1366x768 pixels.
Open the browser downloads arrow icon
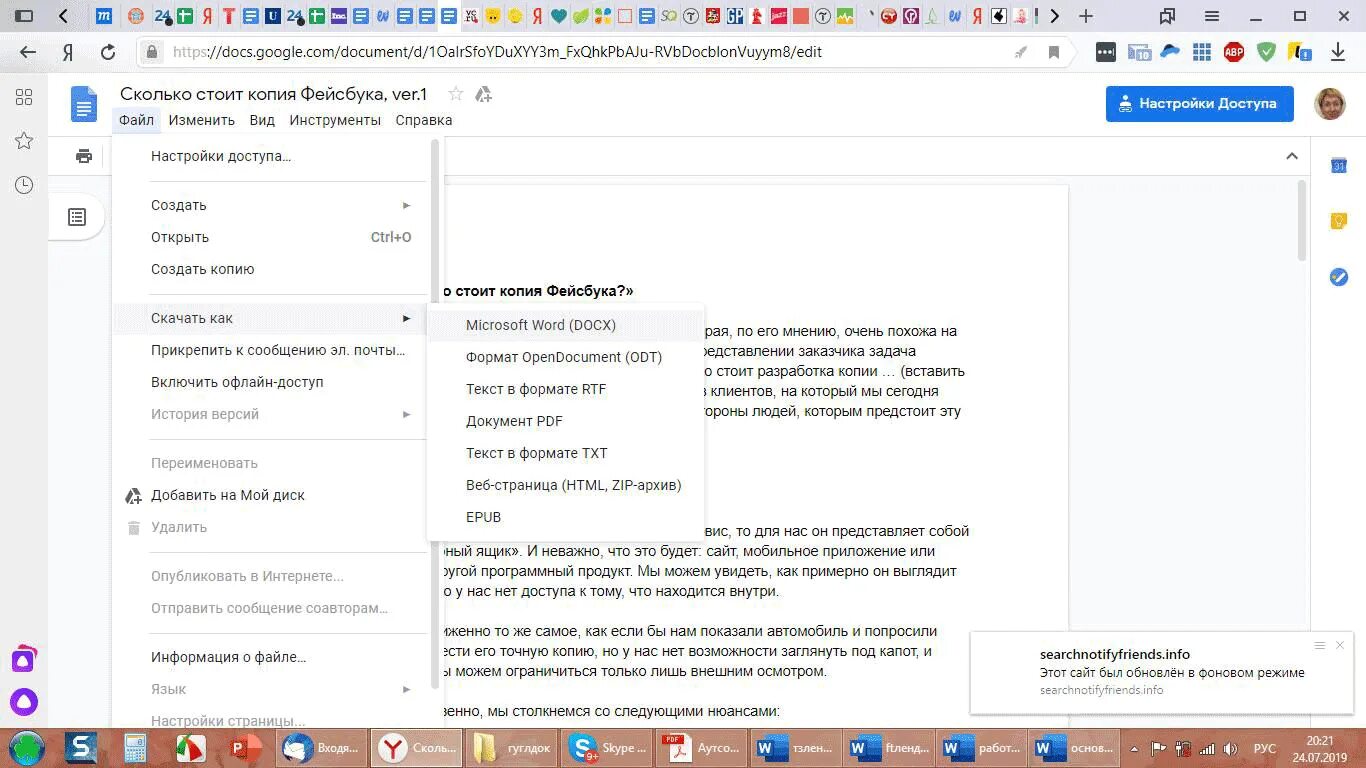click(1338, 52)
